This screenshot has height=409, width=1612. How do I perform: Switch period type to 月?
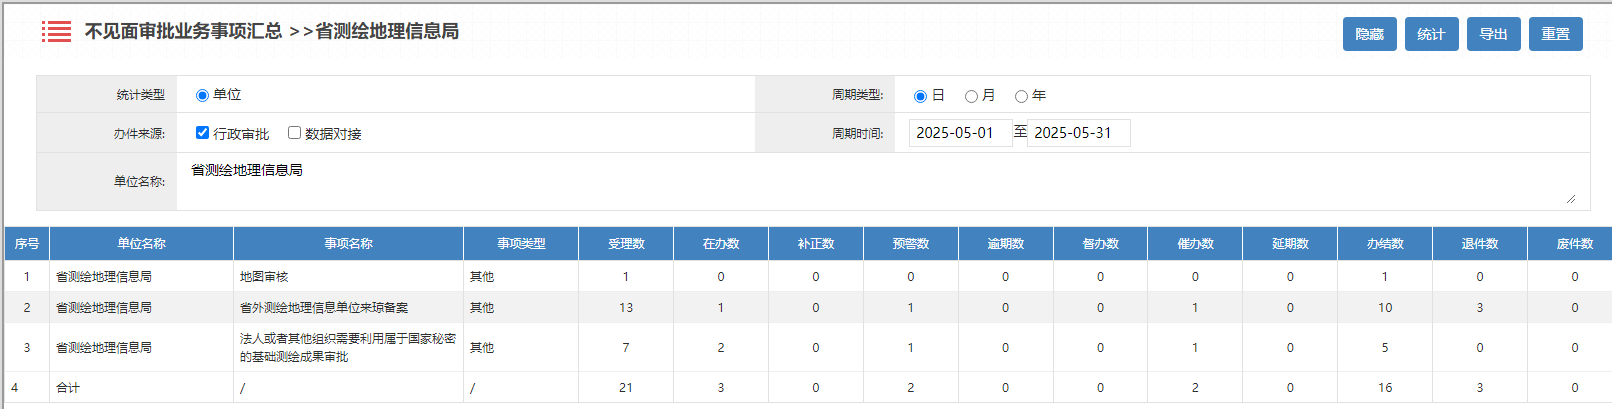(971, 96)
